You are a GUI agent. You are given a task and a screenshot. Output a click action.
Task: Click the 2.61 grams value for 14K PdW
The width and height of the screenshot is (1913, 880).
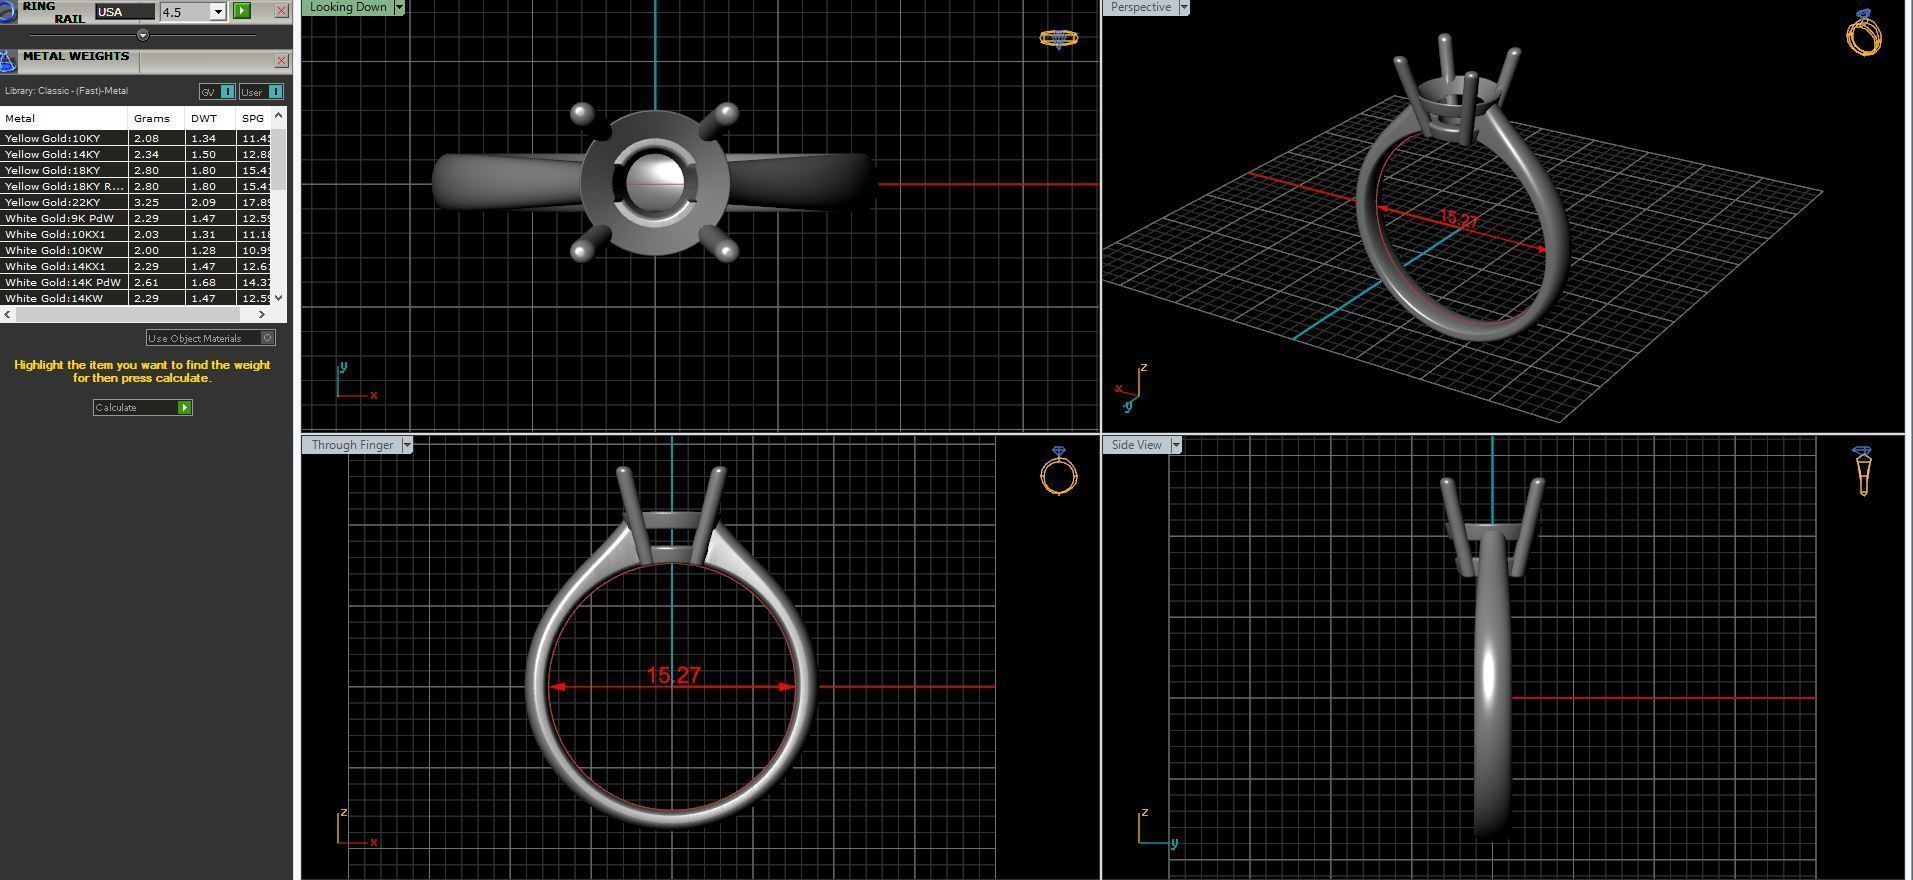(146, 282)
